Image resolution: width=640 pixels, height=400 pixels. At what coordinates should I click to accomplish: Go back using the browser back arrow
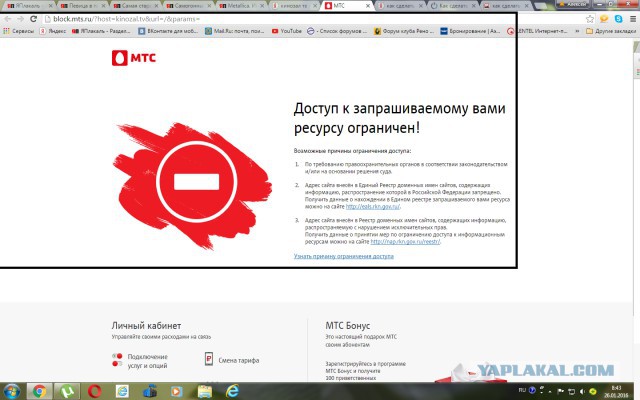8,19
